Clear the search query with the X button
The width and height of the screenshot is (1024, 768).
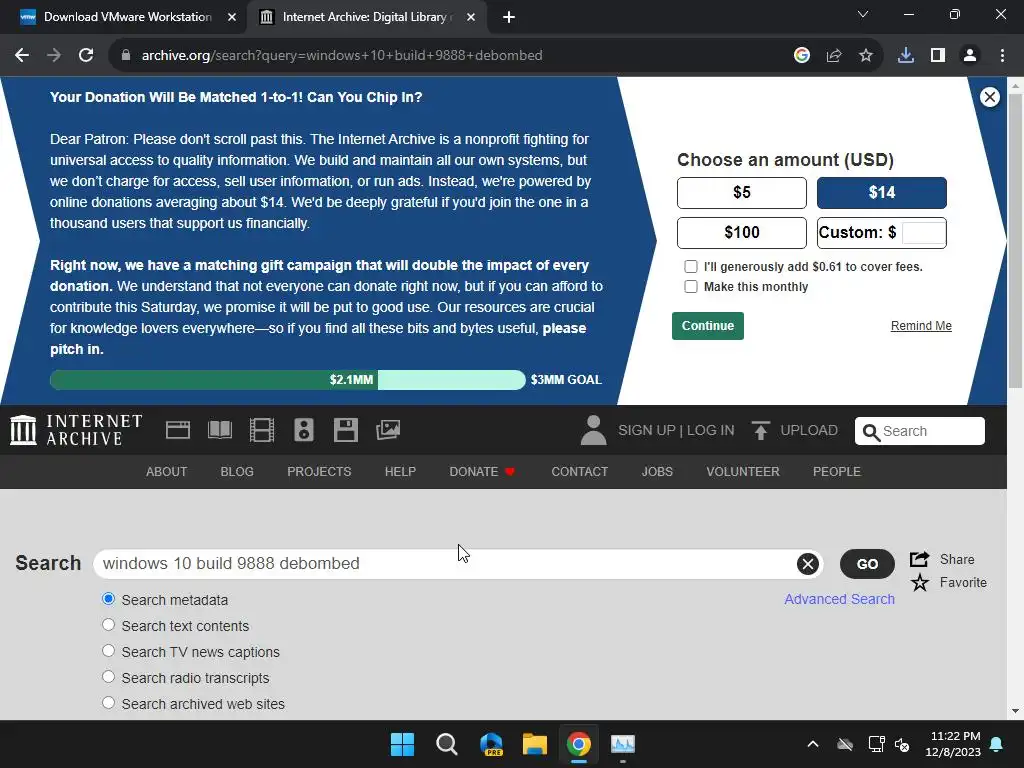click(807, 564)
